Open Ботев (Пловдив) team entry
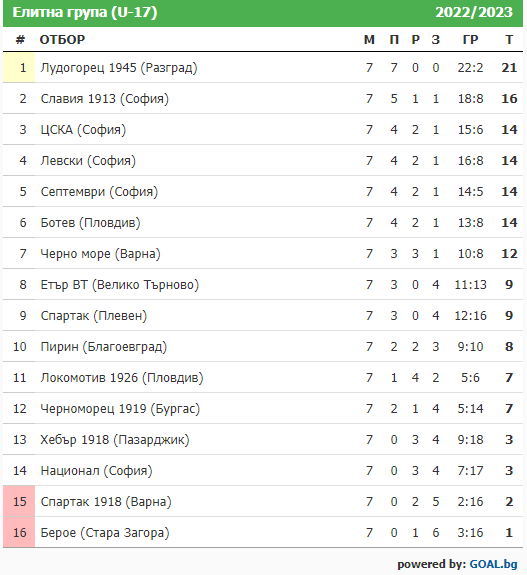This screenshot has width=527, height=575. pyautogui.click(x=90, y=223)
